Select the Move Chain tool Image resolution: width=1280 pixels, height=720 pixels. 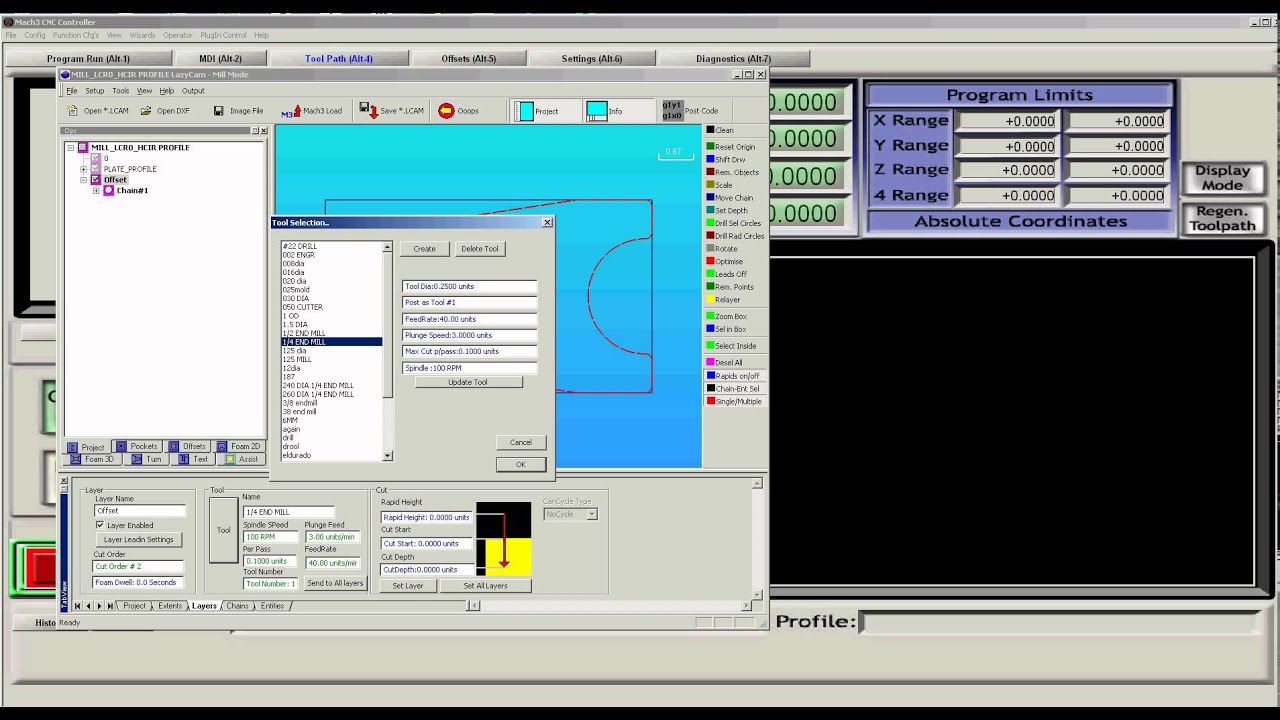tap(730, 198)
